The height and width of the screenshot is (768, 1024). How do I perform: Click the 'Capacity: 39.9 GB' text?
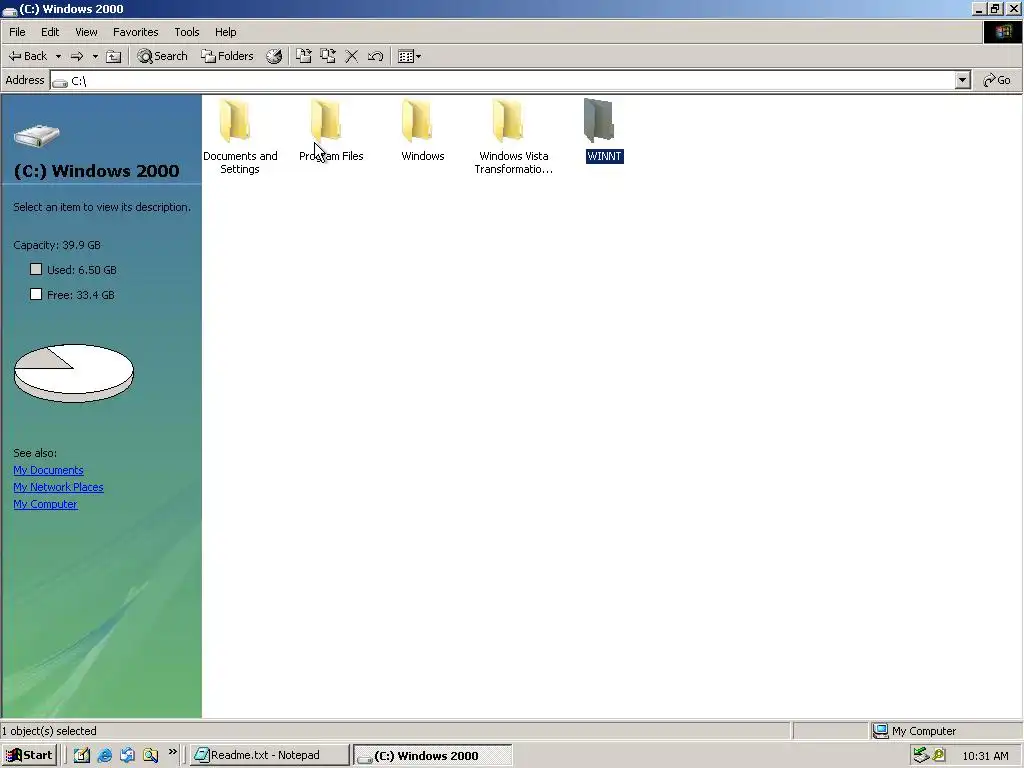(57, 245)
